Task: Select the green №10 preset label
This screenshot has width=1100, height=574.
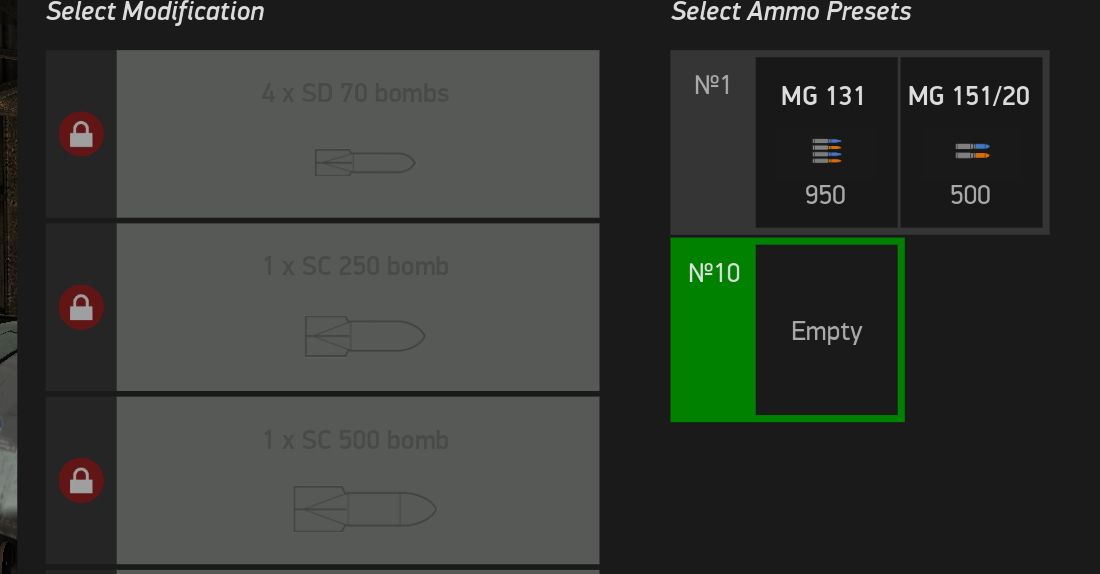Action: [714, 273]
